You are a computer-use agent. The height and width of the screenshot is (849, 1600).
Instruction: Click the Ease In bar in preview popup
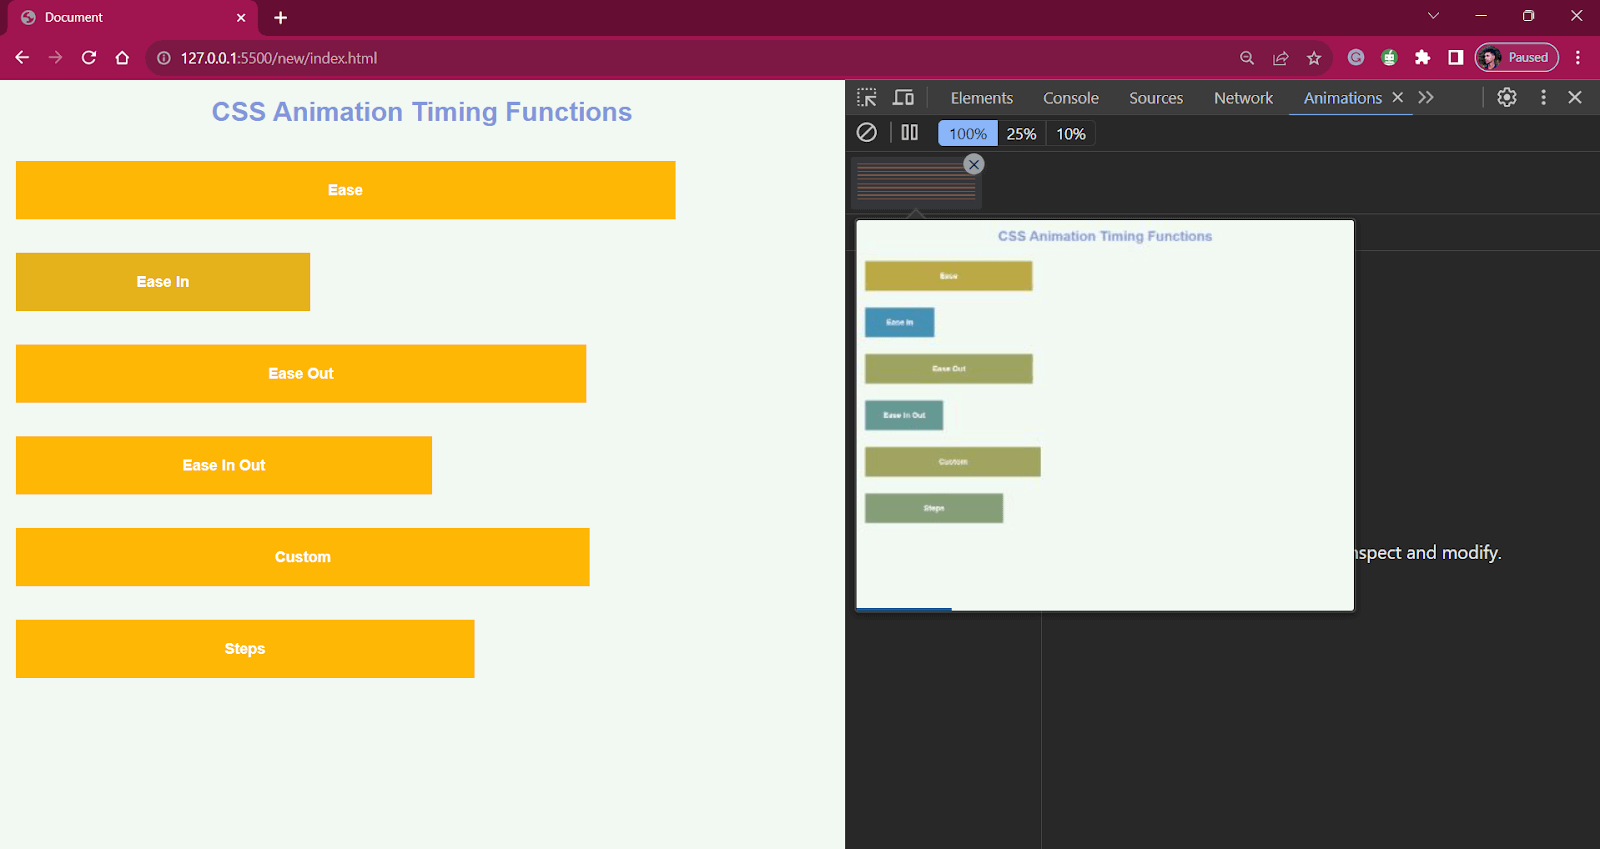899,322
